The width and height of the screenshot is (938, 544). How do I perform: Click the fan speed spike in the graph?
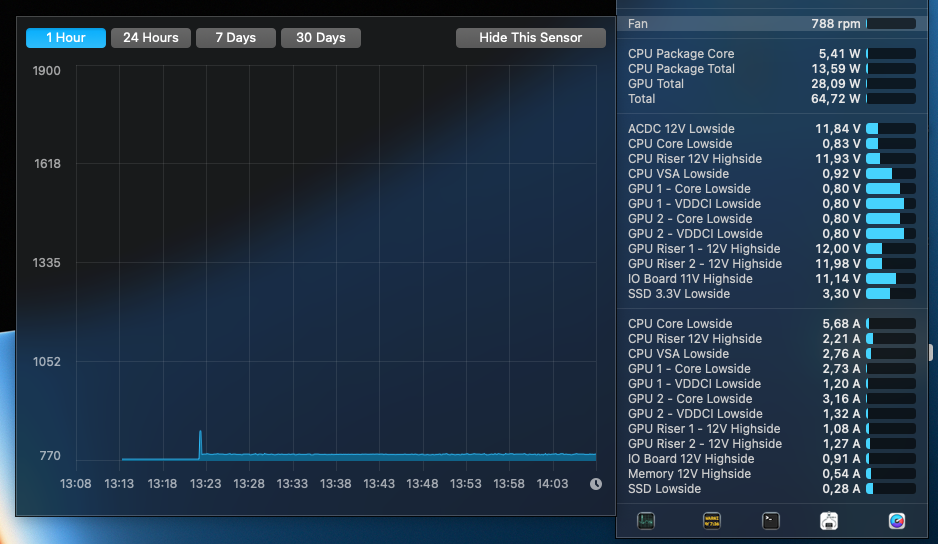coord(200,443)
